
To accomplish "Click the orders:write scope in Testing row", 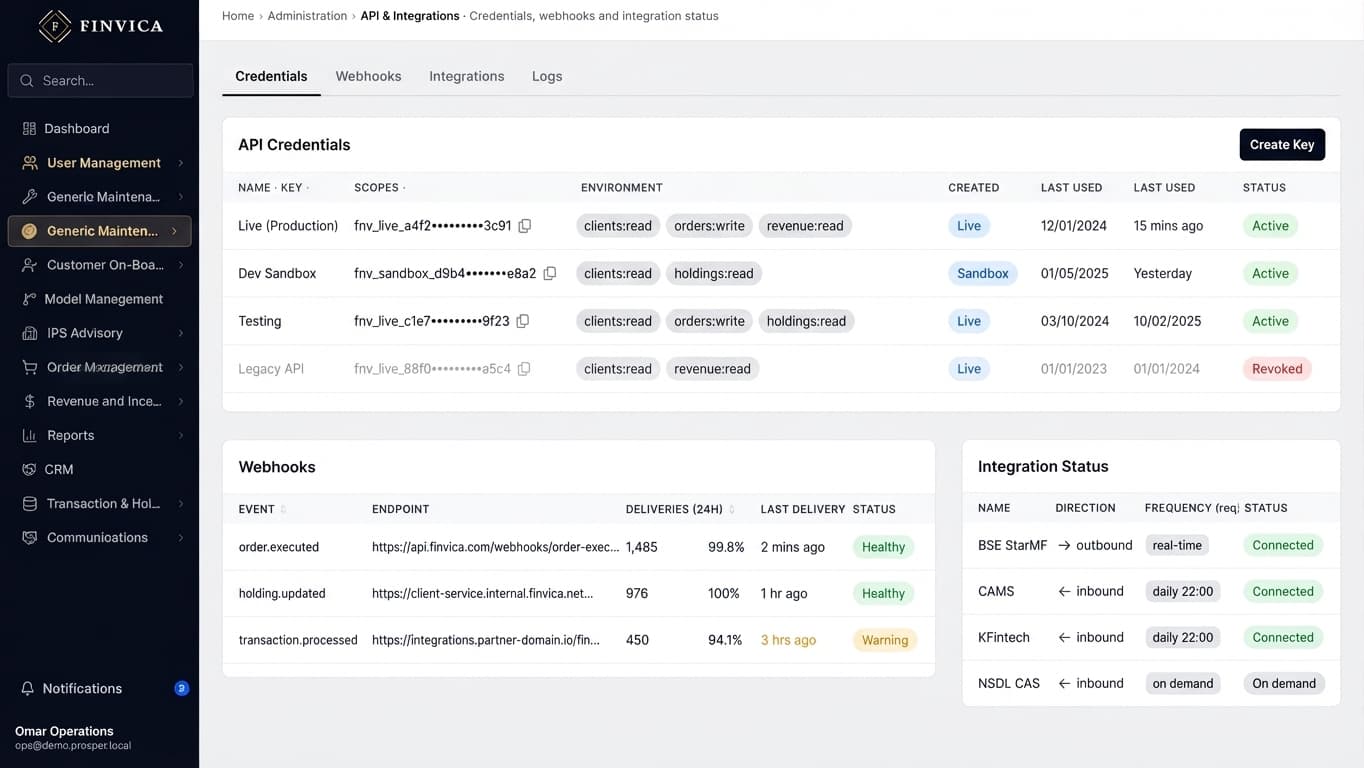I will 709,321.
